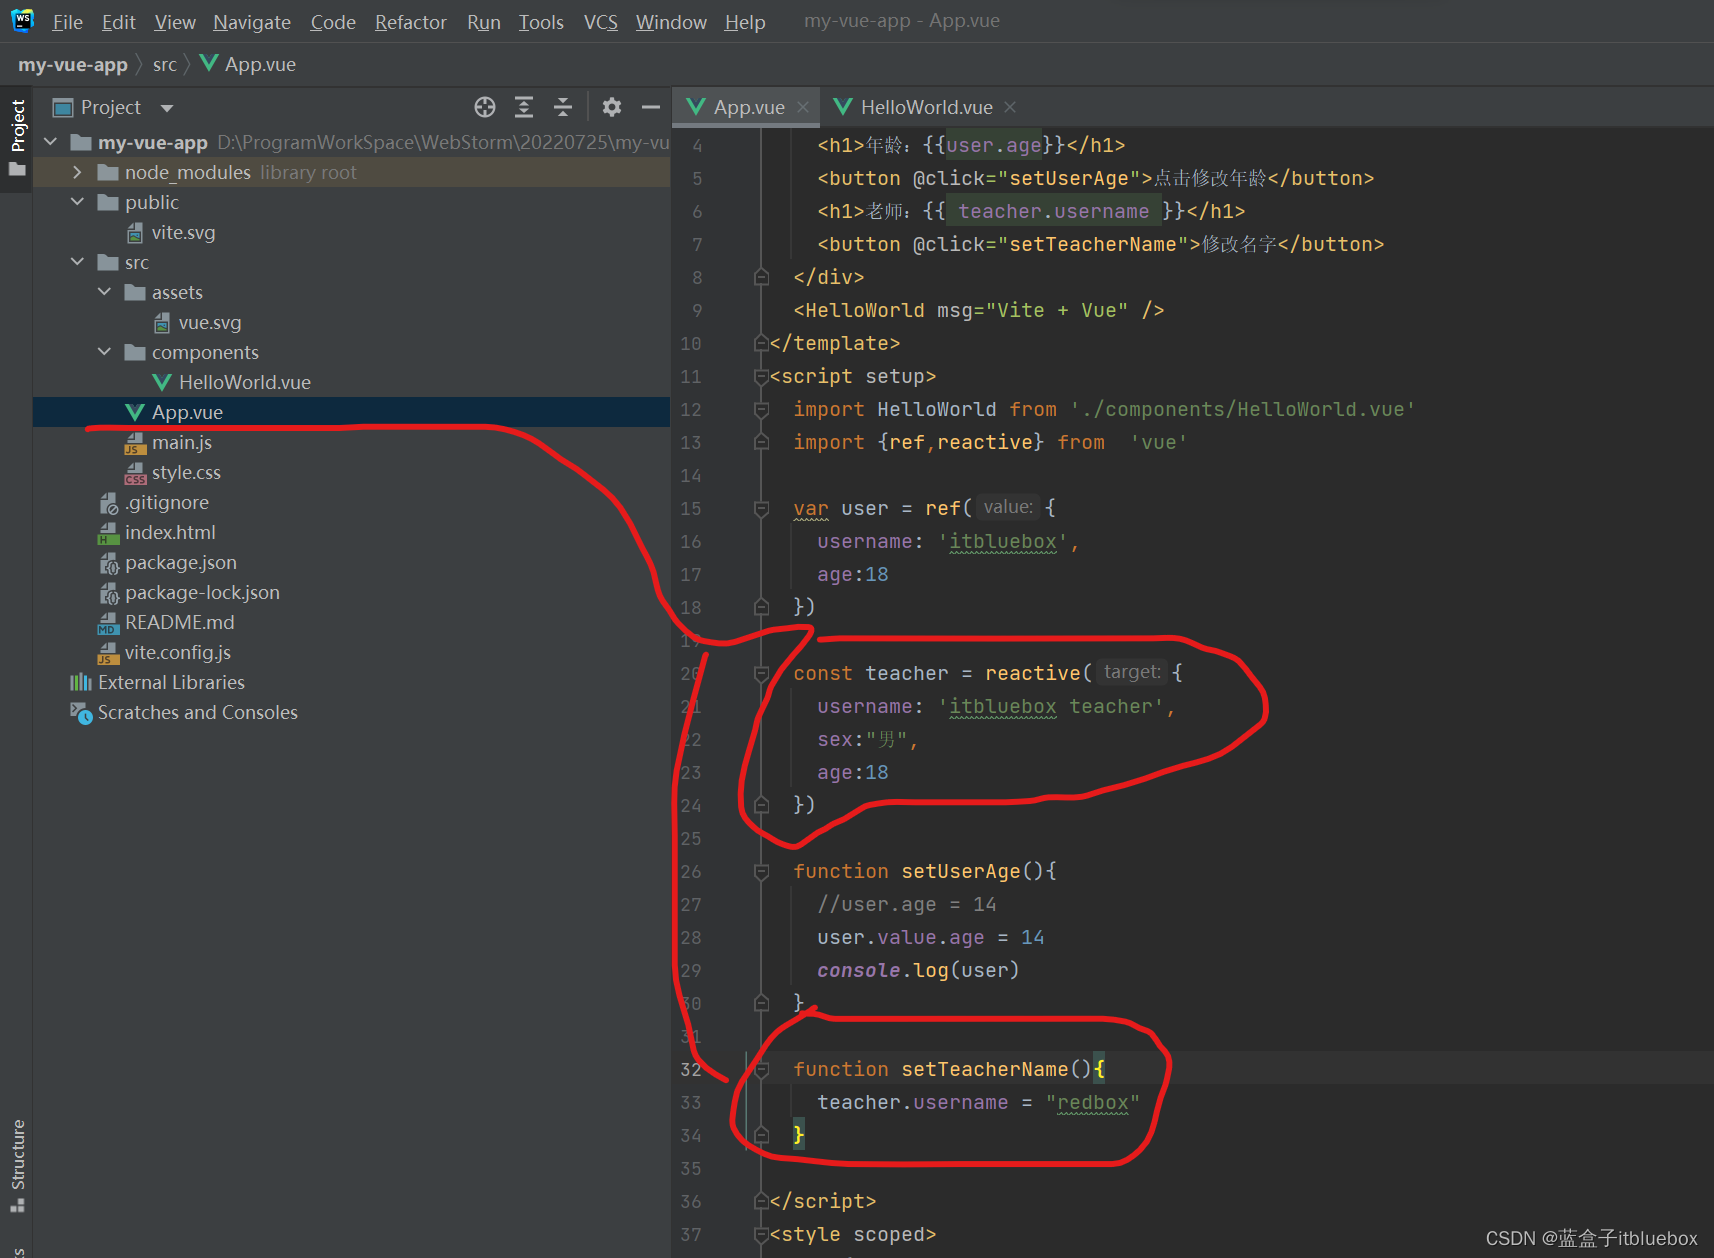
Task: Click the main.js file icon
Action: [135, 443]
